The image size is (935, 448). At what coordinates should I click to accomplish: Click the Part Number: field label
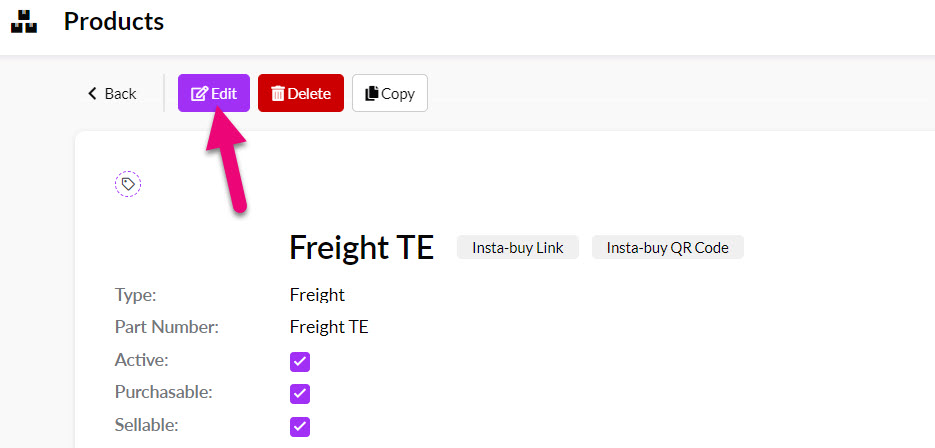click(x=167, y=327)
